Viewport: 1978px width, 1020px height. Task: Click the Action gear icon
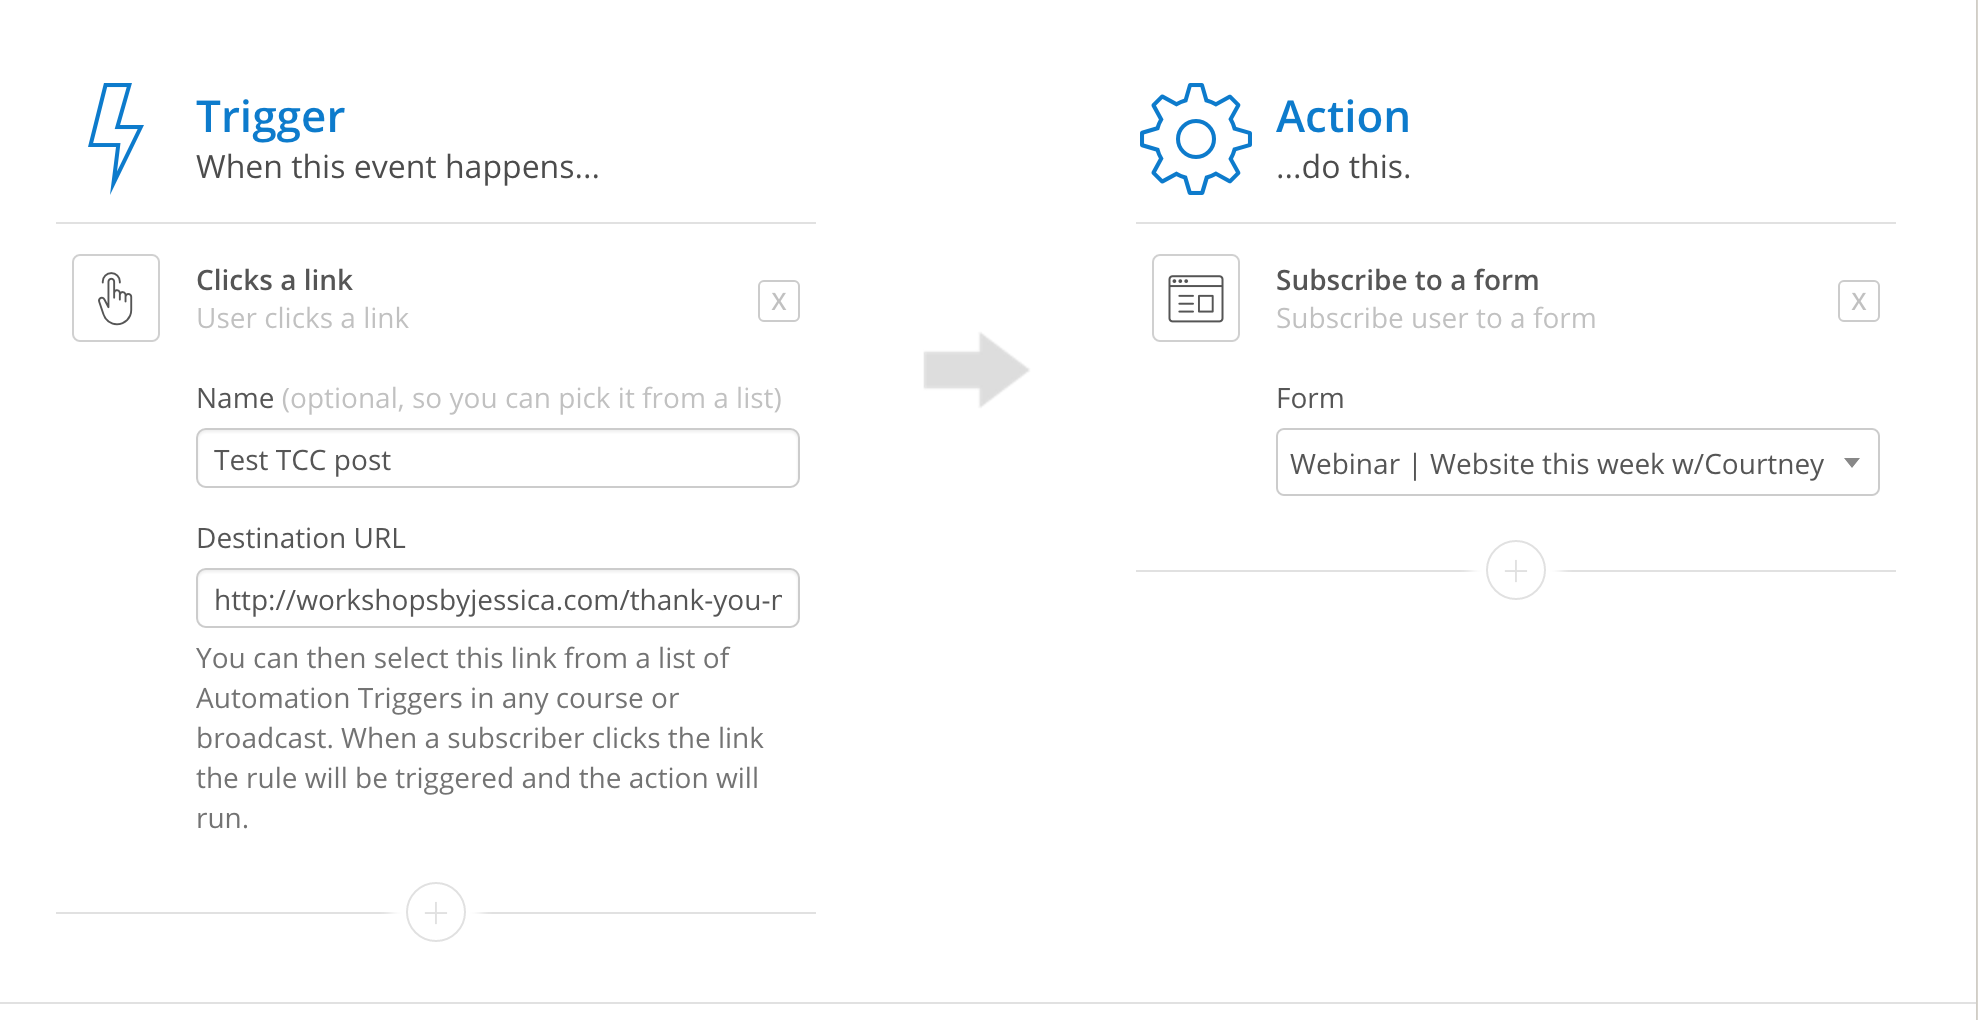1195,139
